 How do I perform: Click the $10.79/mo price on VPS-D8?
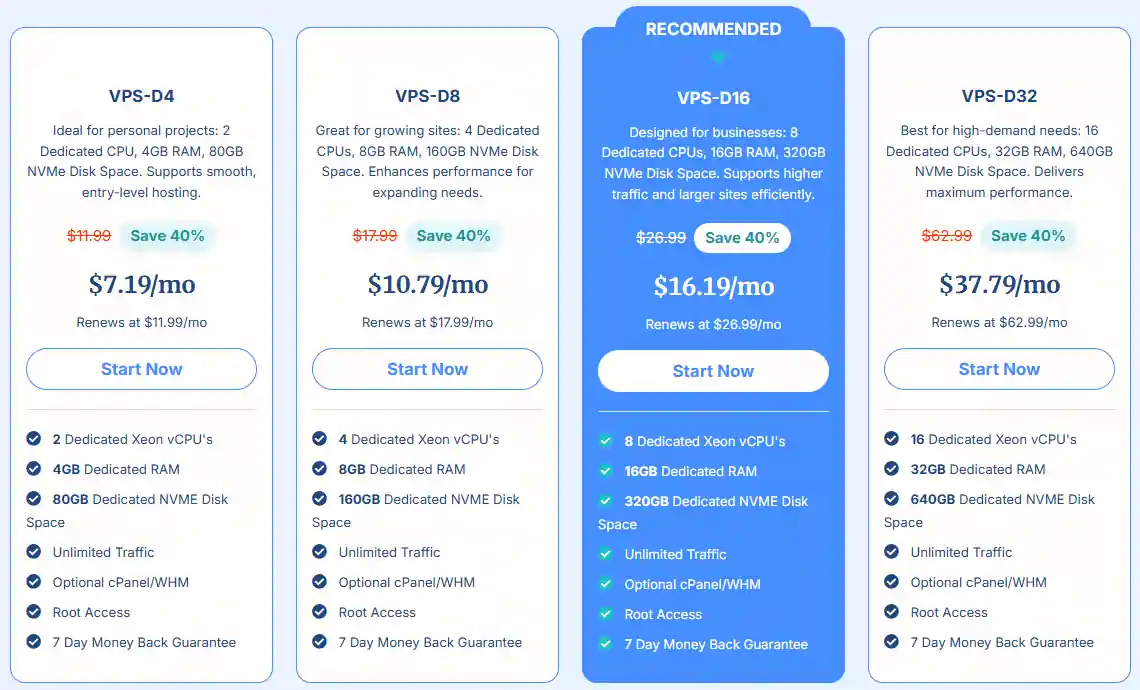point(427,284)
